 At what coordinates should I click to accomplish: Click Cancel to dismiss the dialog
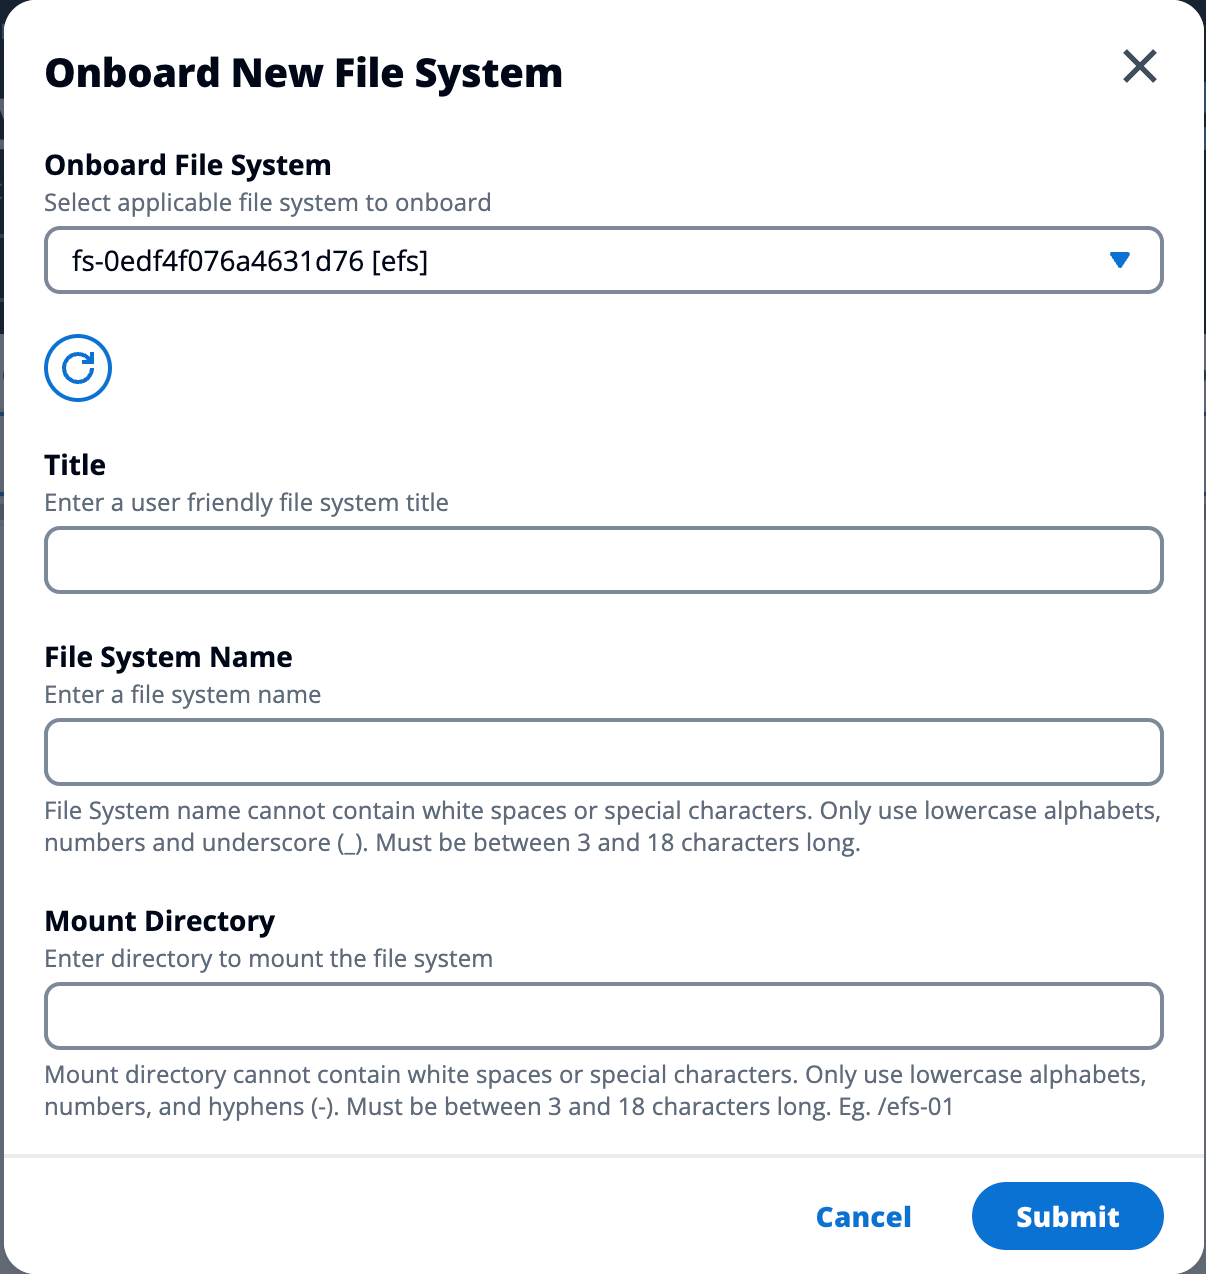(x=863, y=1217)
